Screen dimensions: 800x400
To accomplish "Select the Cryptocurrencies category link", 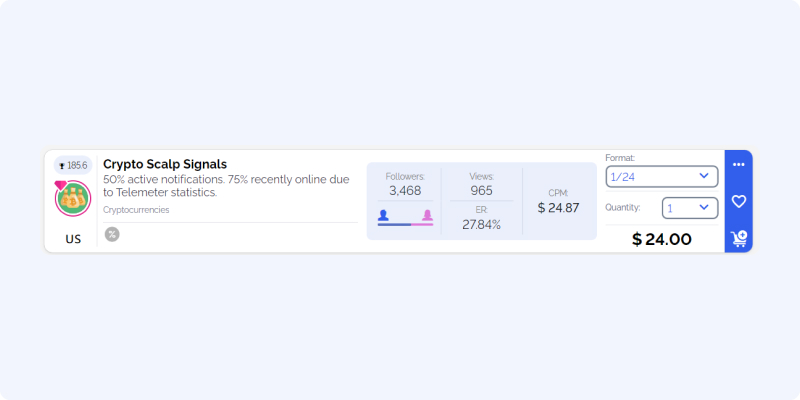I will click(136, 210).
